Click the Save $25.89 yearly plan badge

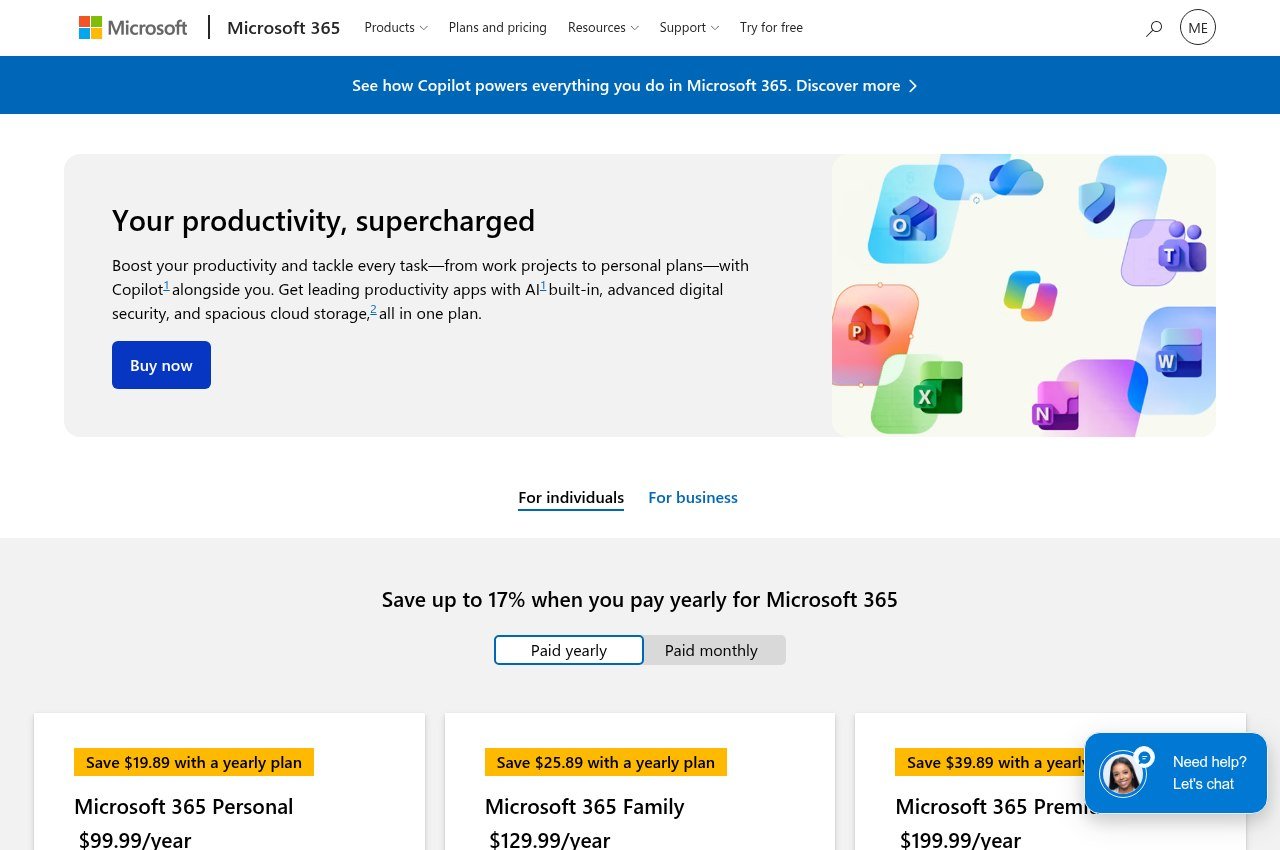(606, 762)
